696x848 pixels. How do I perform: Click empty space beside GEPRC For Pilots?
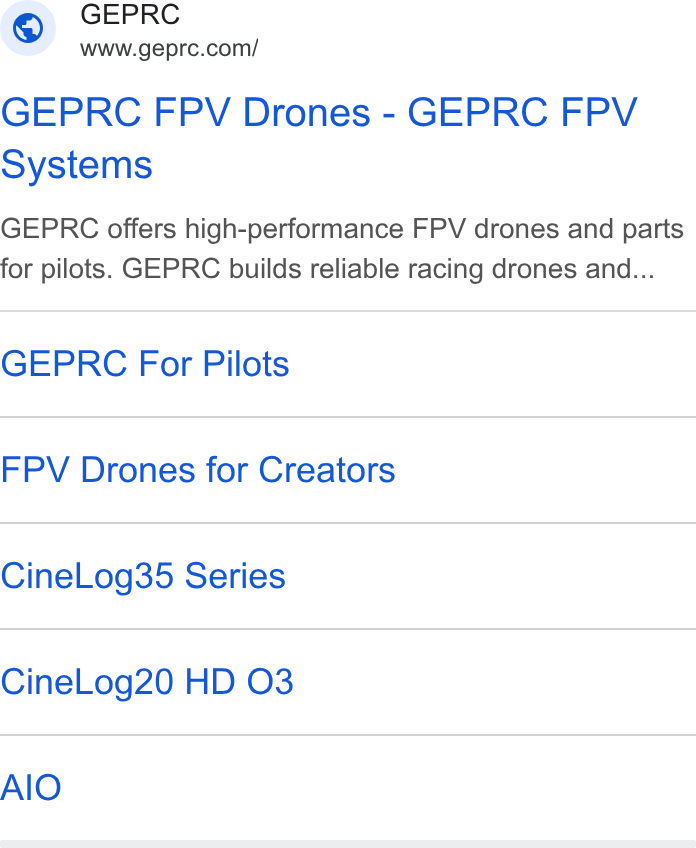(x=493, y=363)
